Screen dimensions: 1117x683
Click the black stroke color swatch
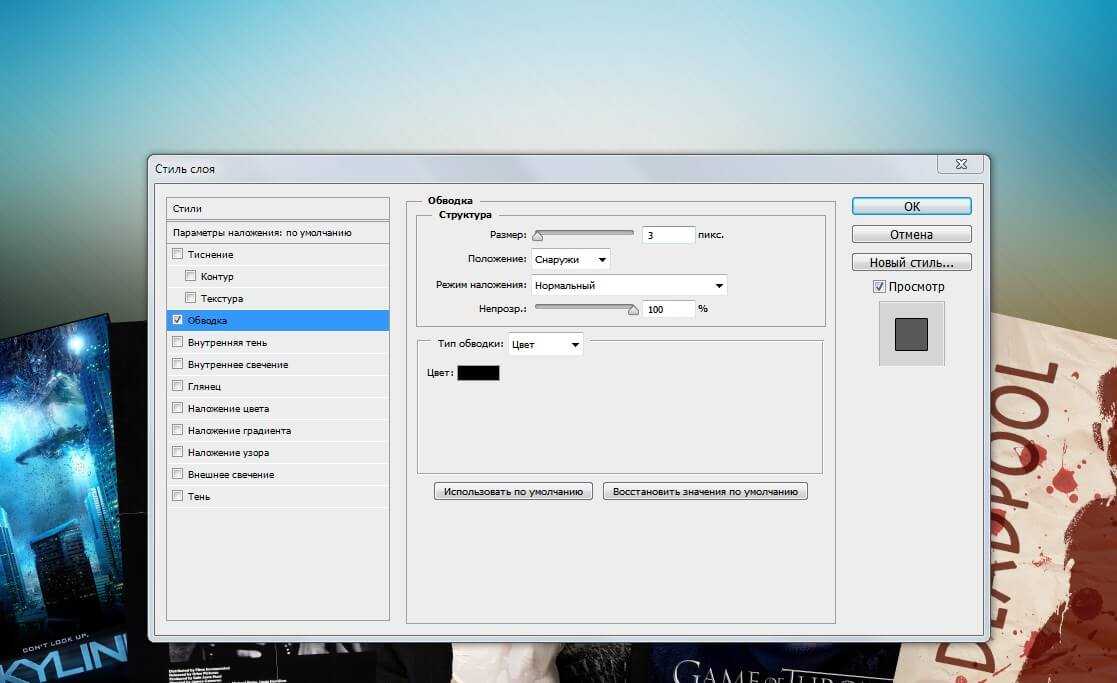point(478,373)
